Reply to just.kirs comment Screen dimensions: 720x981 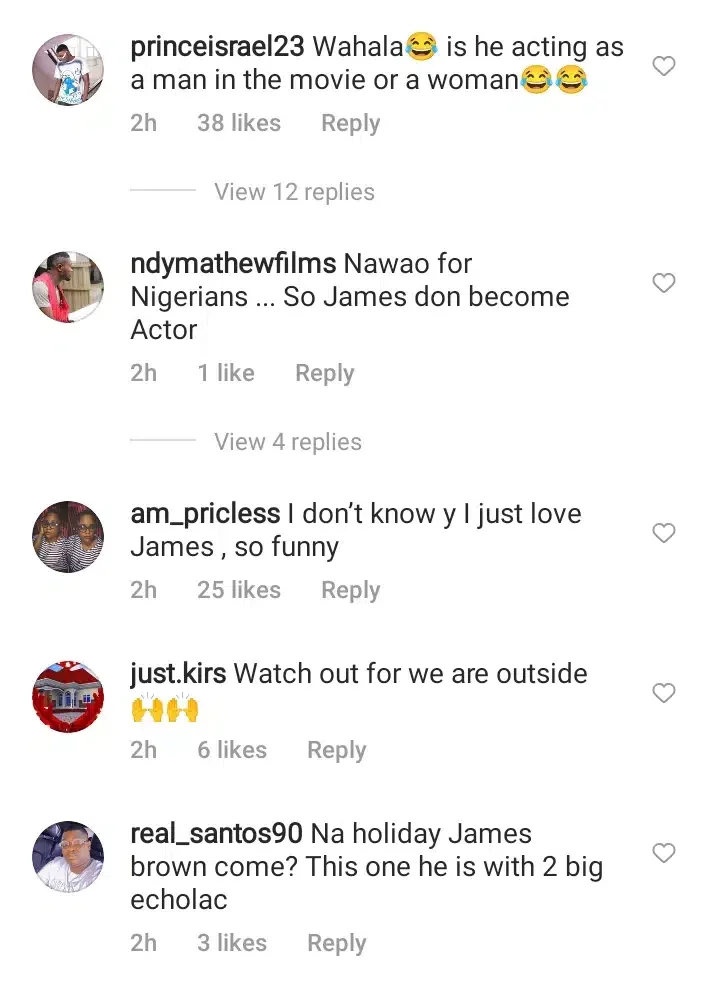point(337,751)
